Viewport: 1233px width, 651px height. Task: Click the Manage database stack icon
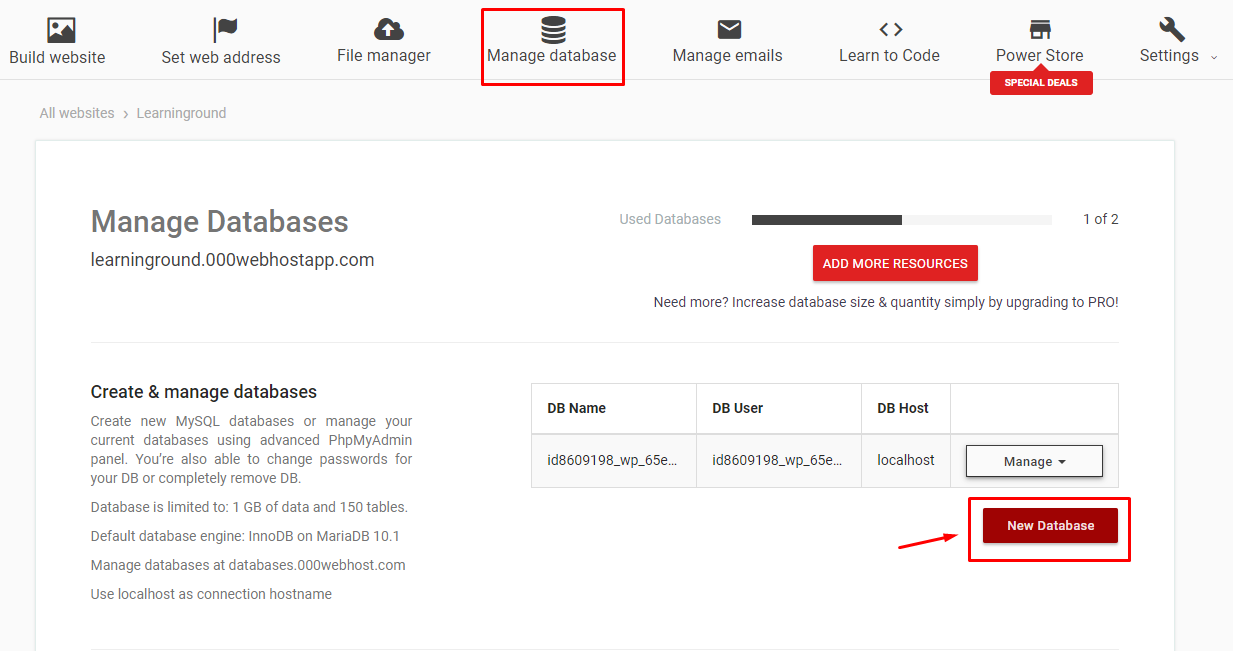point(553,29)
